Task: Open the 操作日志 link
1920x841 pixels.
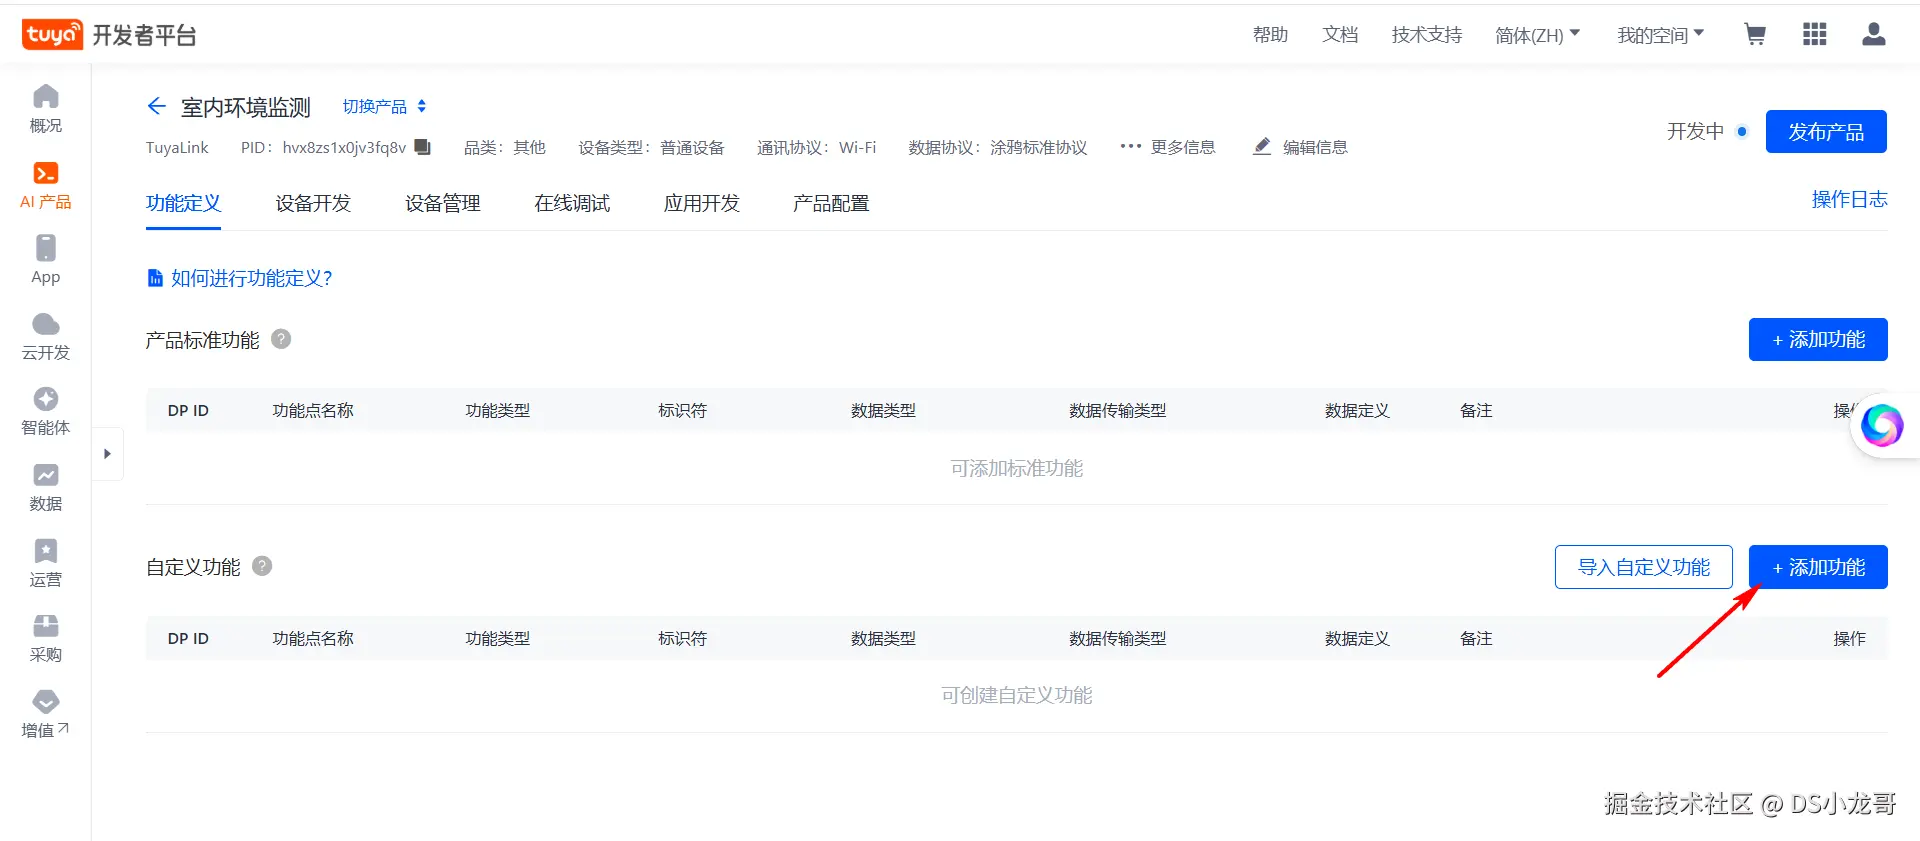Action: point(1850,200)
